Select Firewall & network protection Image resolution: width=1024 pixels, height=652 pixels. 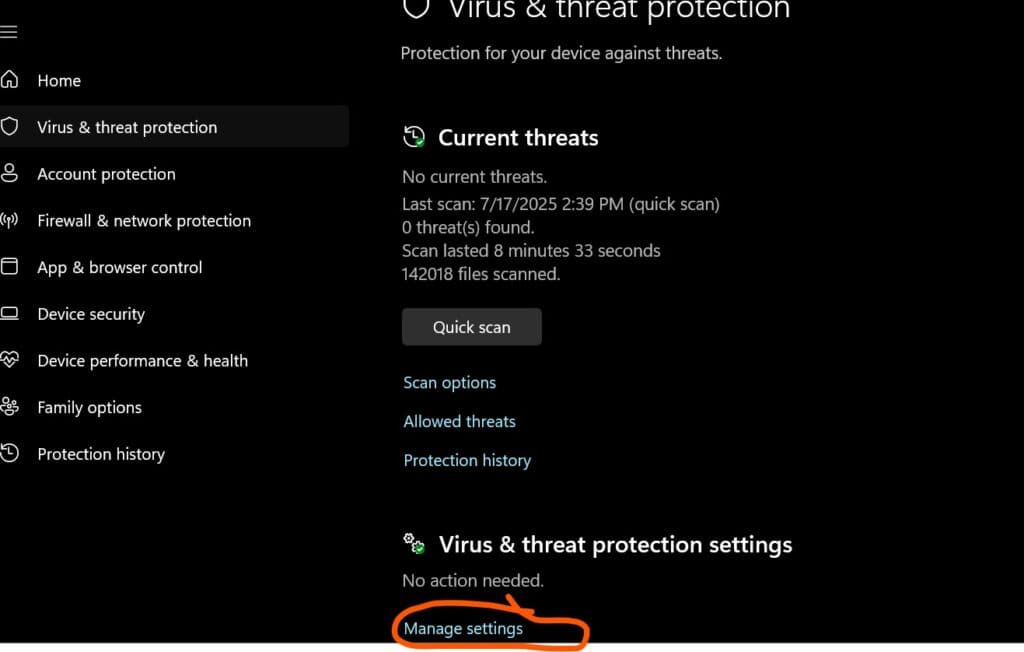tap(144, 221)
